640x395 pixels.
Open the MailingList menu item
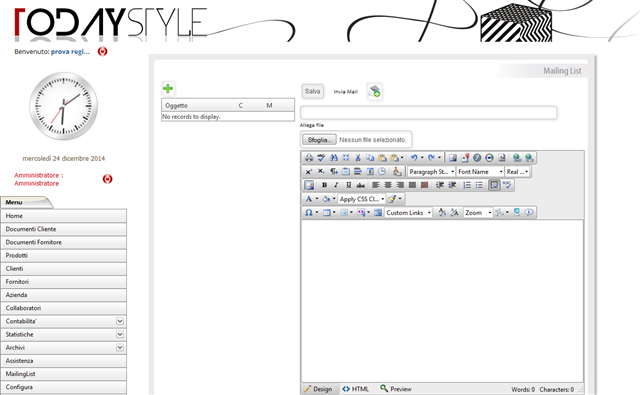[x=64, y=374]
